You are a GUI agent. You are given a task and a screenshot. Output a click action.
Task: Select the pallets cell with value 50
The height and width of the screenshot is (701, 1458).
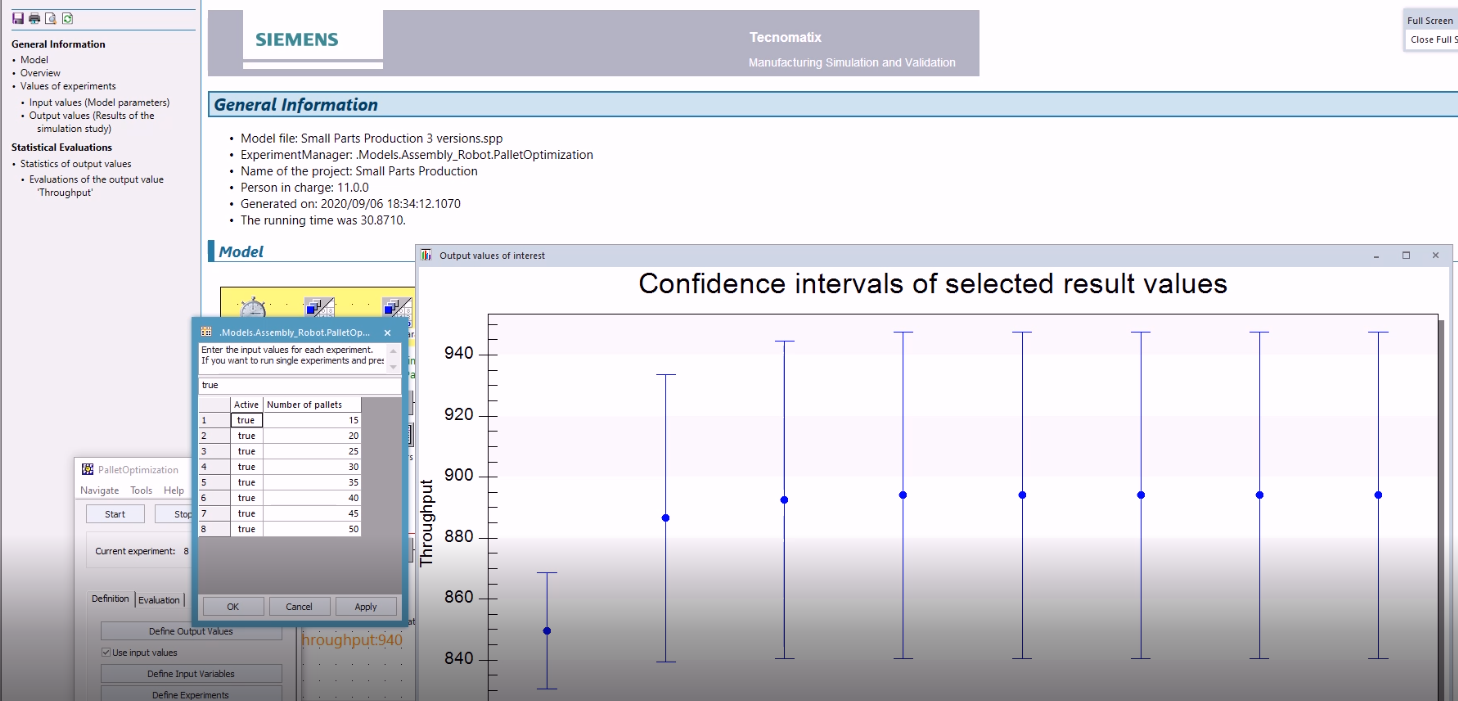312,529
